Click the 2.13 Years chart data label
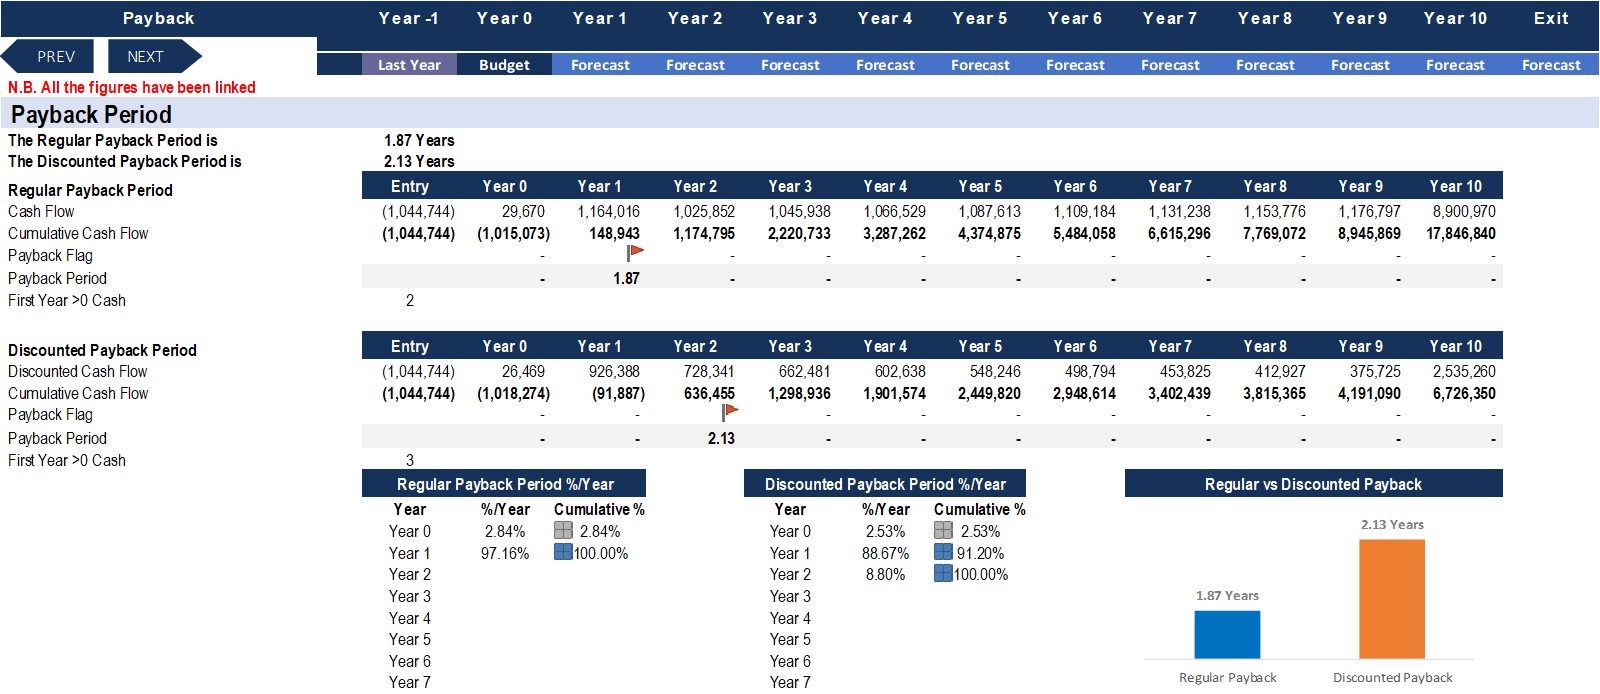The height and width of the screenshot is (694, 1600). pyautogui.click(x=1392, y=525)
